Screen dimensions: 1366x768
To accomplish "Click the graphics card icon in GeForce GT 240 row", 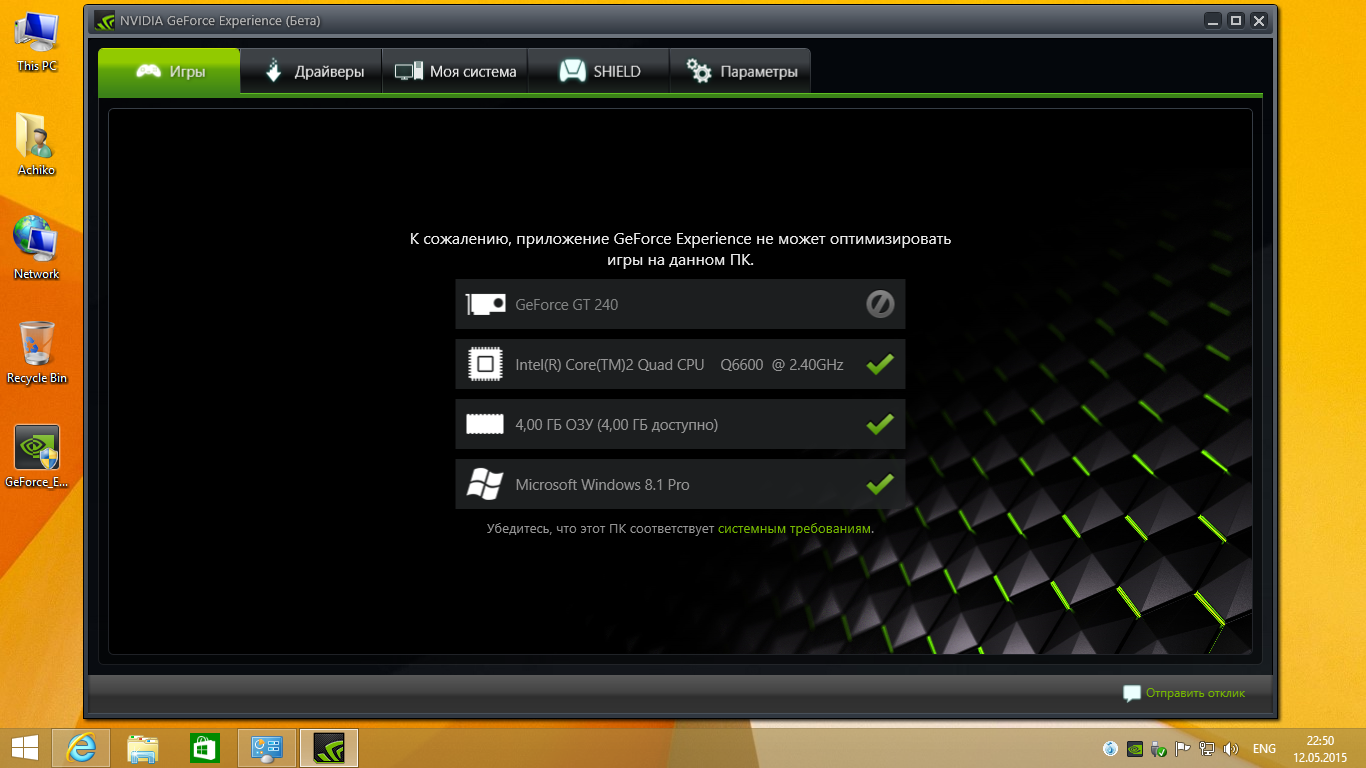I will [486, 304].
